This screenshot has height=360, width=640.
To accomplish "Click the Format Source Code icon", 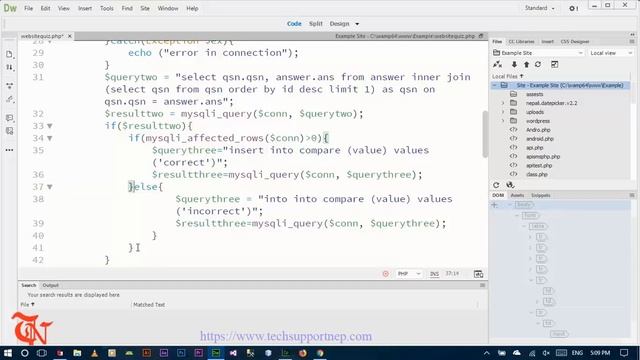I will point(9,99).
